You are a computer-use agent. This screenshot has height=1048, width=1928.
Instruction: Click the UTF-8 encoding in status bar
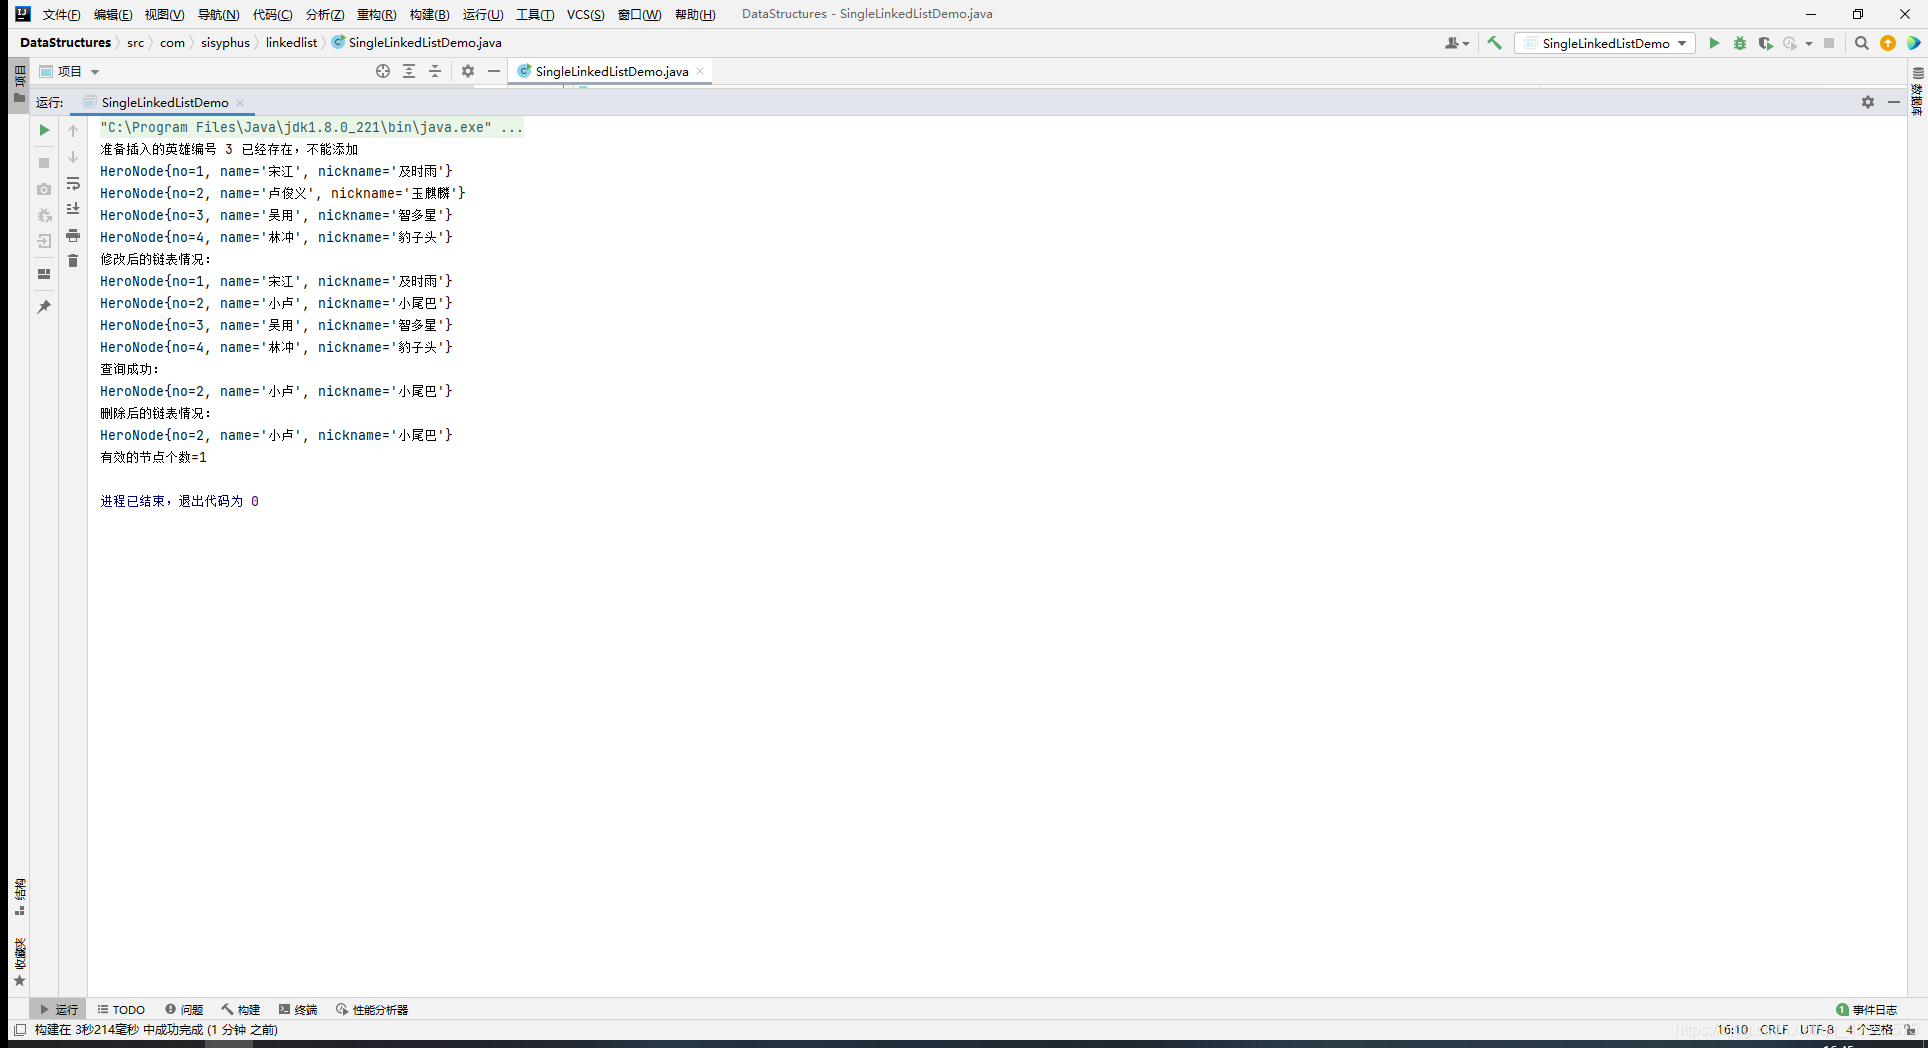click(x=1817, y=1029)
